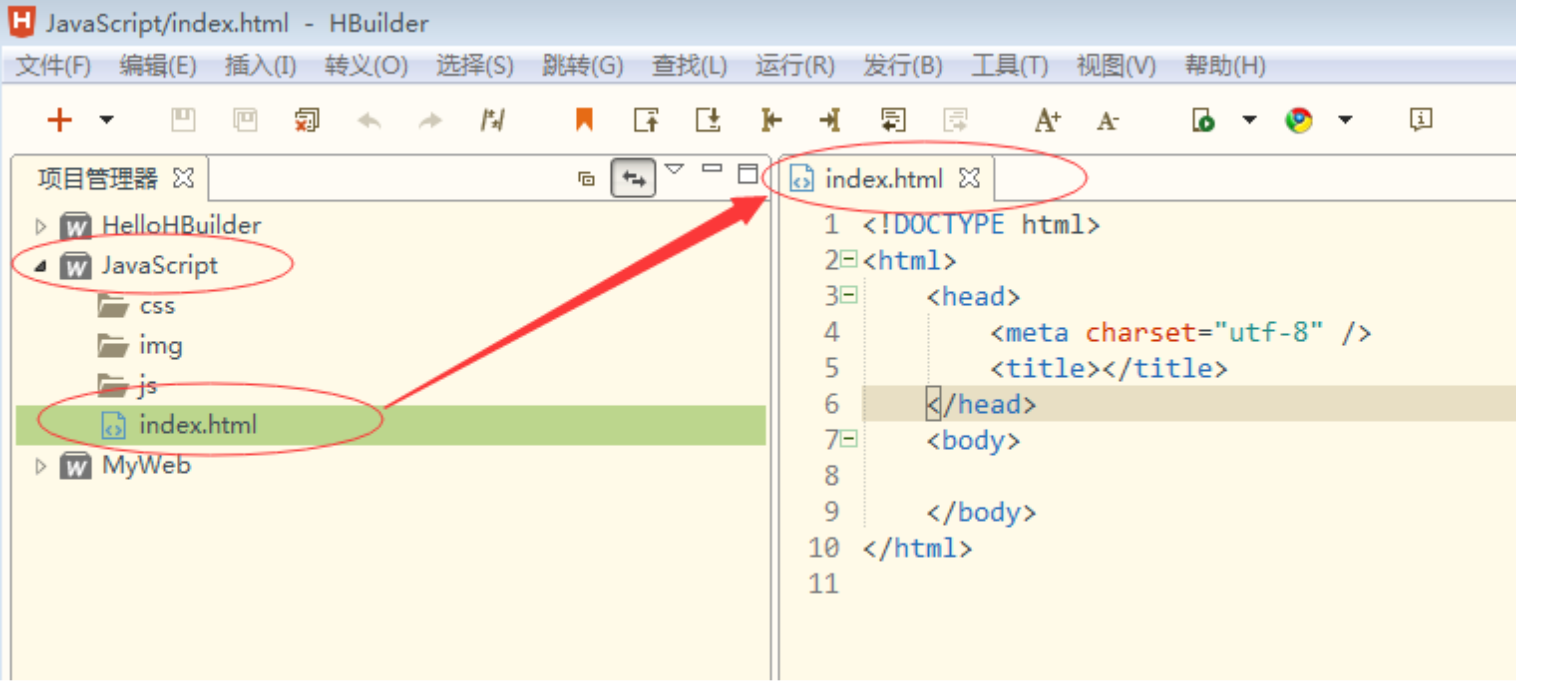The height and width of the screenshot is (684, 1542).
Task: Open the Chrome browser dropdown arrow
Action: click(x=1345, y=121)
